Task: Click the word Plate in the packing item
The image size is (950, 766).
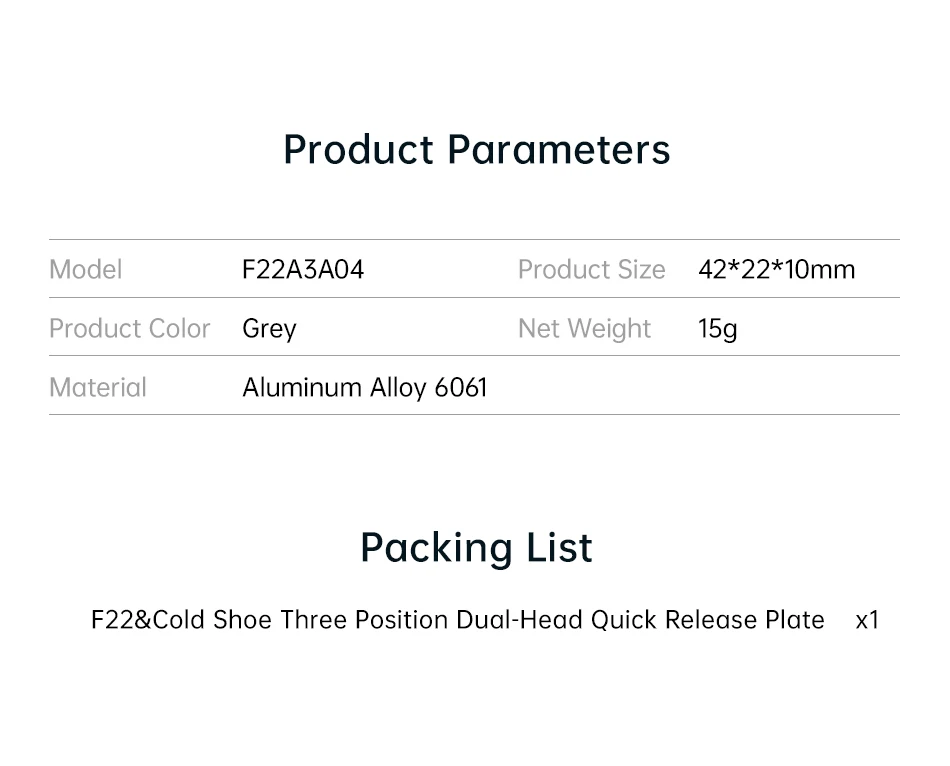Action: click(795, 620)
